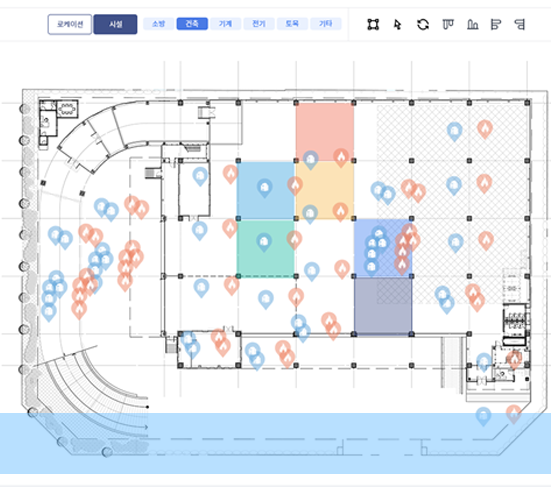Toggle the 기계 category filter

pos(225,24)
